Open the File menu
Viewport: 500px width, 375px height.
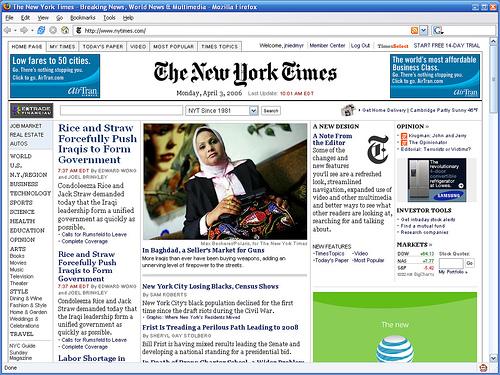pos(9,18)
